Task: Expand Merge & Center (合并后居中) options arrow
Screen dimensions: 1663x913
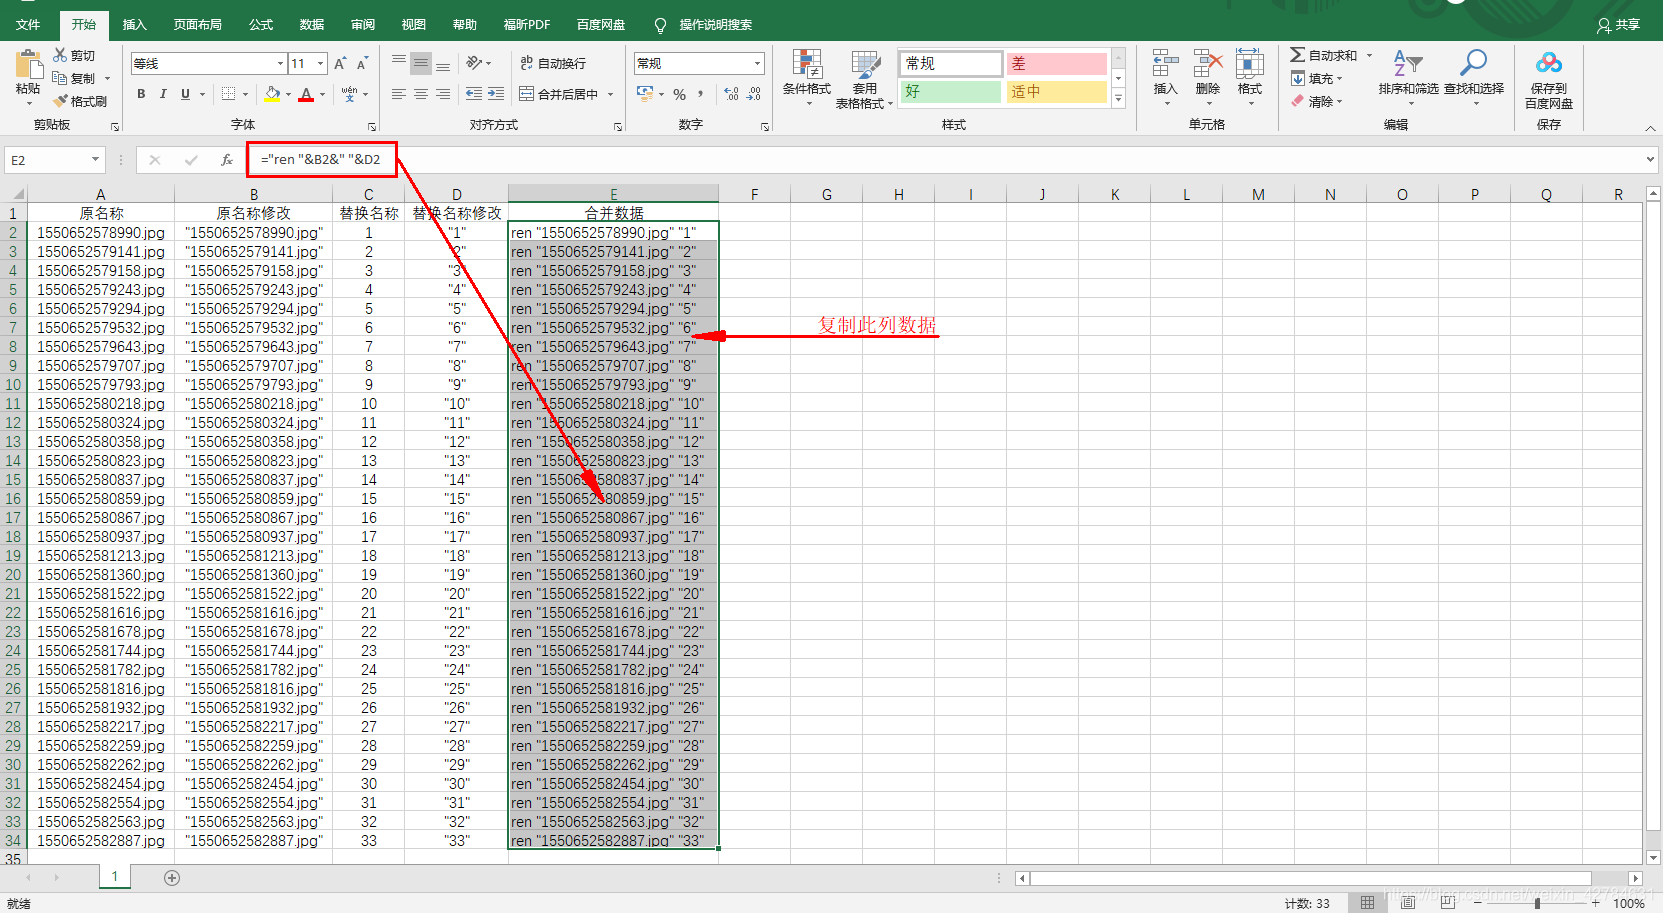Action: tap(610, 94)
